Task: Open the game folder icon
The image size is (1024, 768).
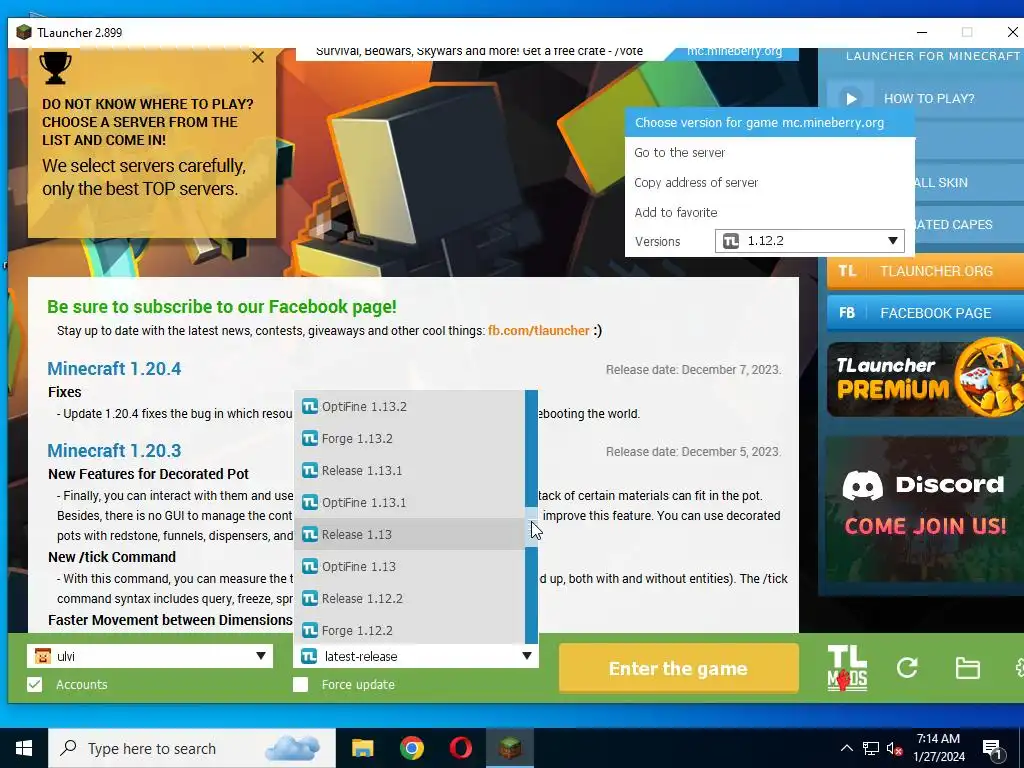Action: click(x=967, y=668)
